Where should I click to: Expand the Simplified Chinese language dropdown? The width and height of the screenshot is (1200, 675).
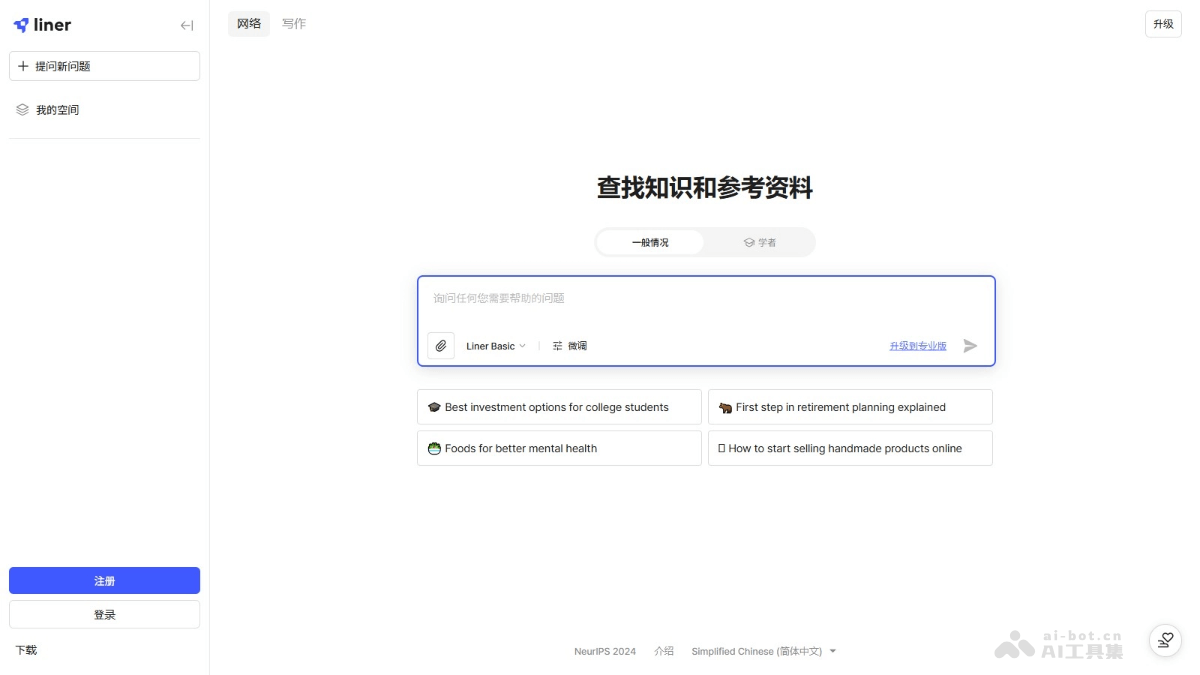click(763, 650)
